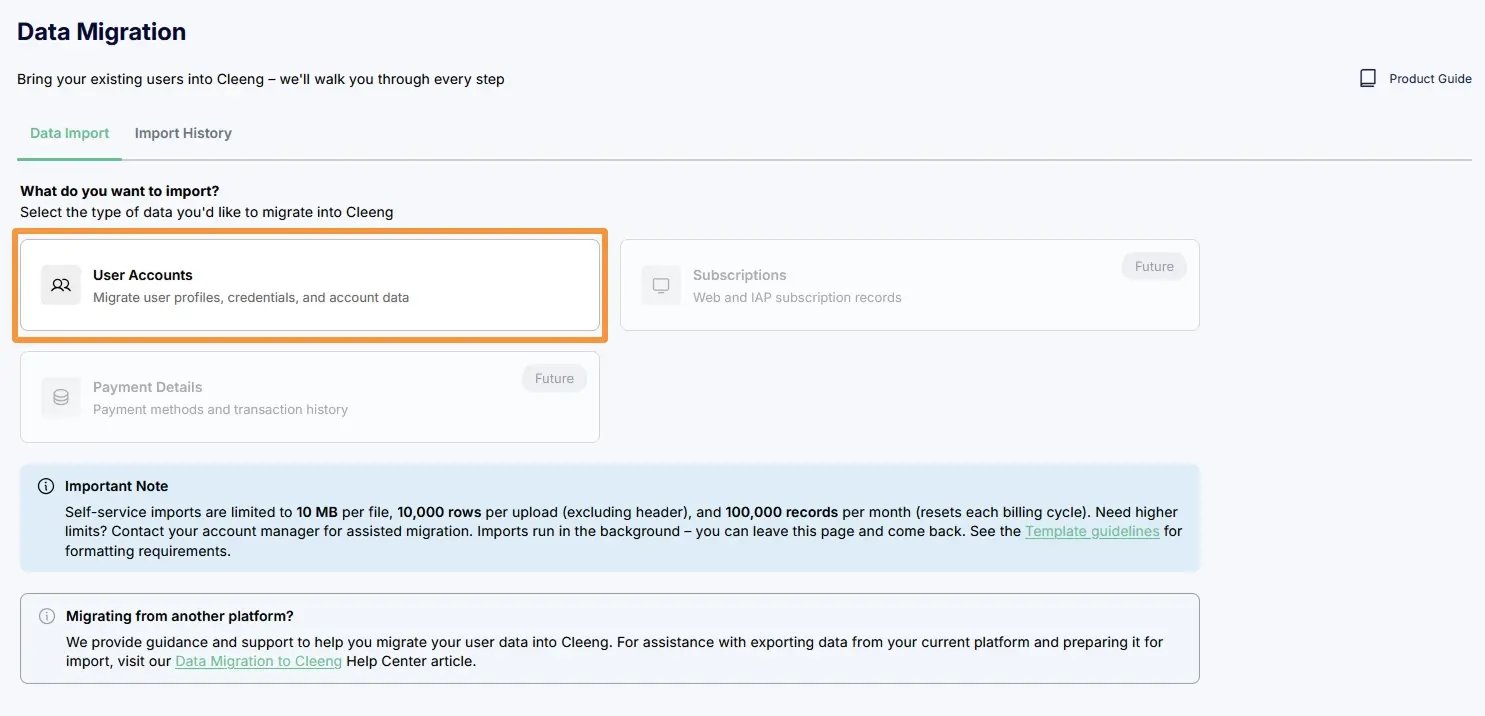Click the Payment Details database icon
The image size is (1485, 716).
coord(61,397)
